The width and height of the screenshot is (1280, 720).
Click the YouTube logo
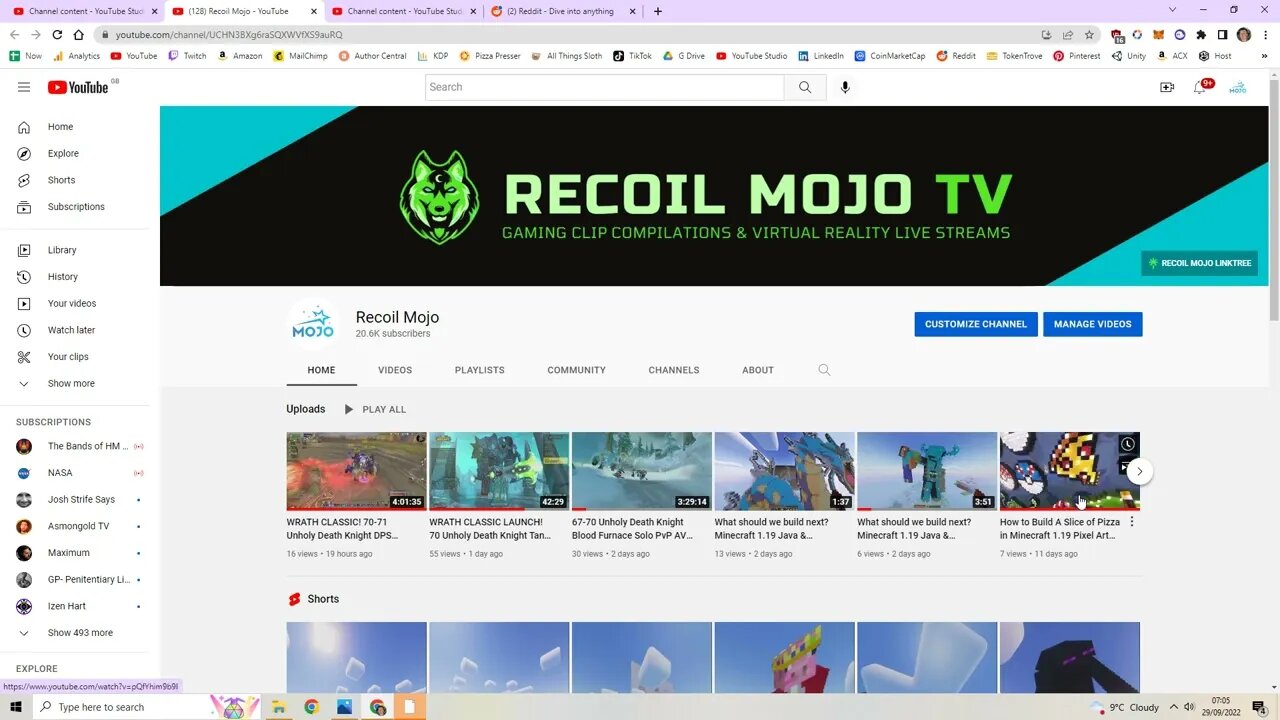point(77,87)
